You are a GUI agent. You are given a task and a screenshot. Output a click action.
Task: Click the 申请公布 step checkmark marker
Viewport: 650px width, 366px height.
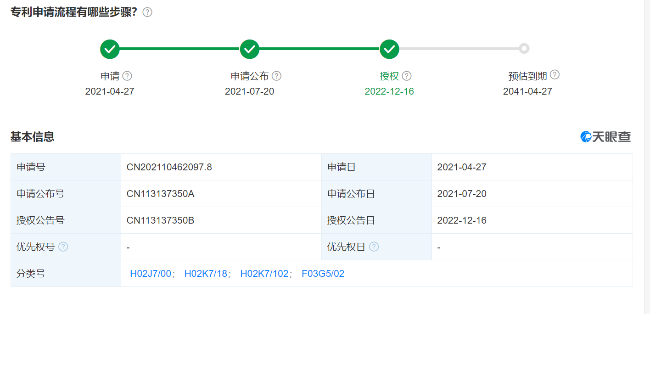[x=250, y=49]
